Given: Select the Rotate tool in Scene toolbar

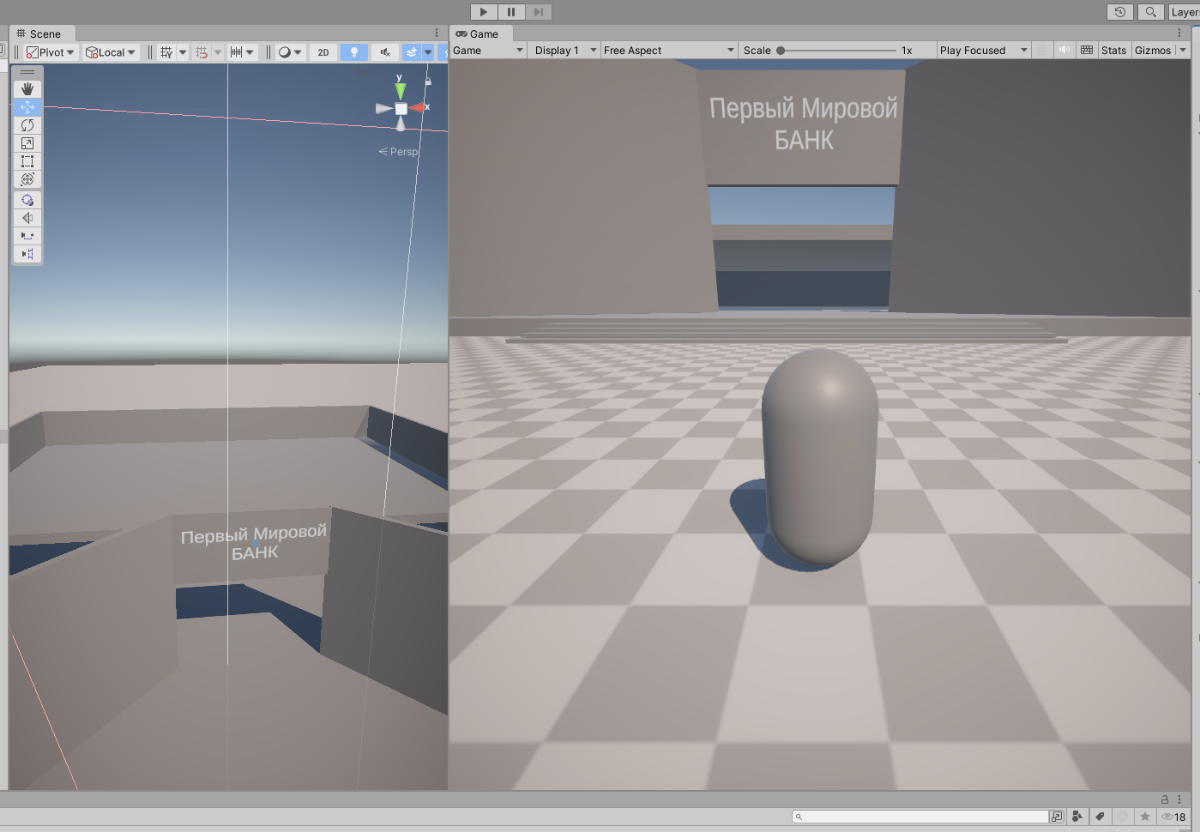Looking at the screenshot, I should 27,125.
